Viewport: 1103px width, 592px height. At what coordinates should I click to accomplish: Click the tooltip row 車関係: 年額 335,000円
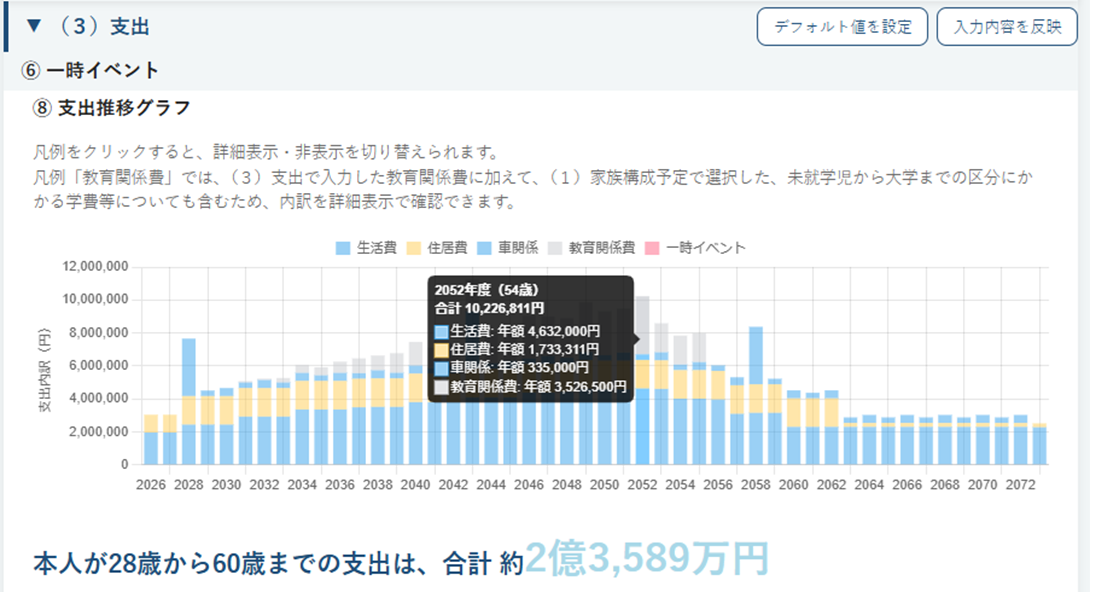coord(511,368)
